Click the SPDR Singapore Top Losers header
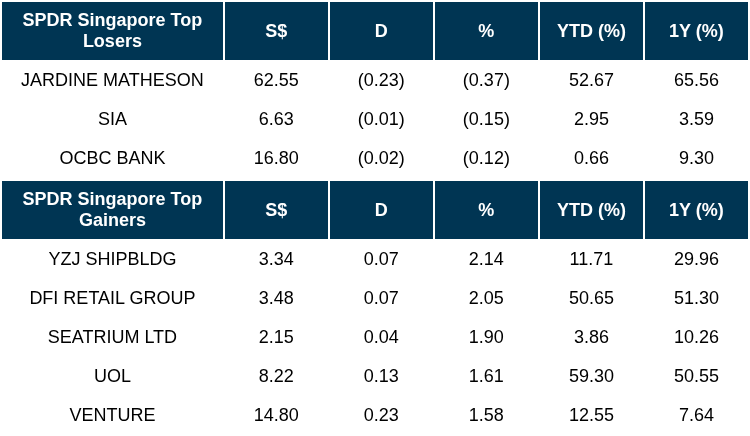Image resolution: width=750 pixels, height=436 pixels. tap(112, 30)
